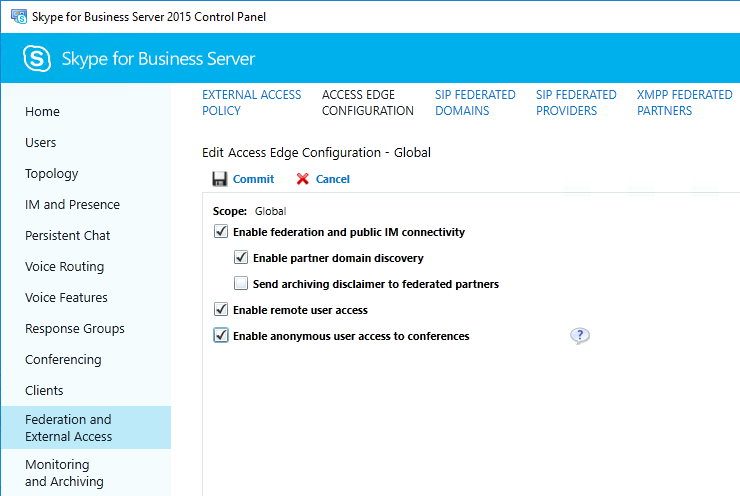Select the SIP Federated Providers tab
Screen dimensions: 740x496
click(x=576, y=103)
